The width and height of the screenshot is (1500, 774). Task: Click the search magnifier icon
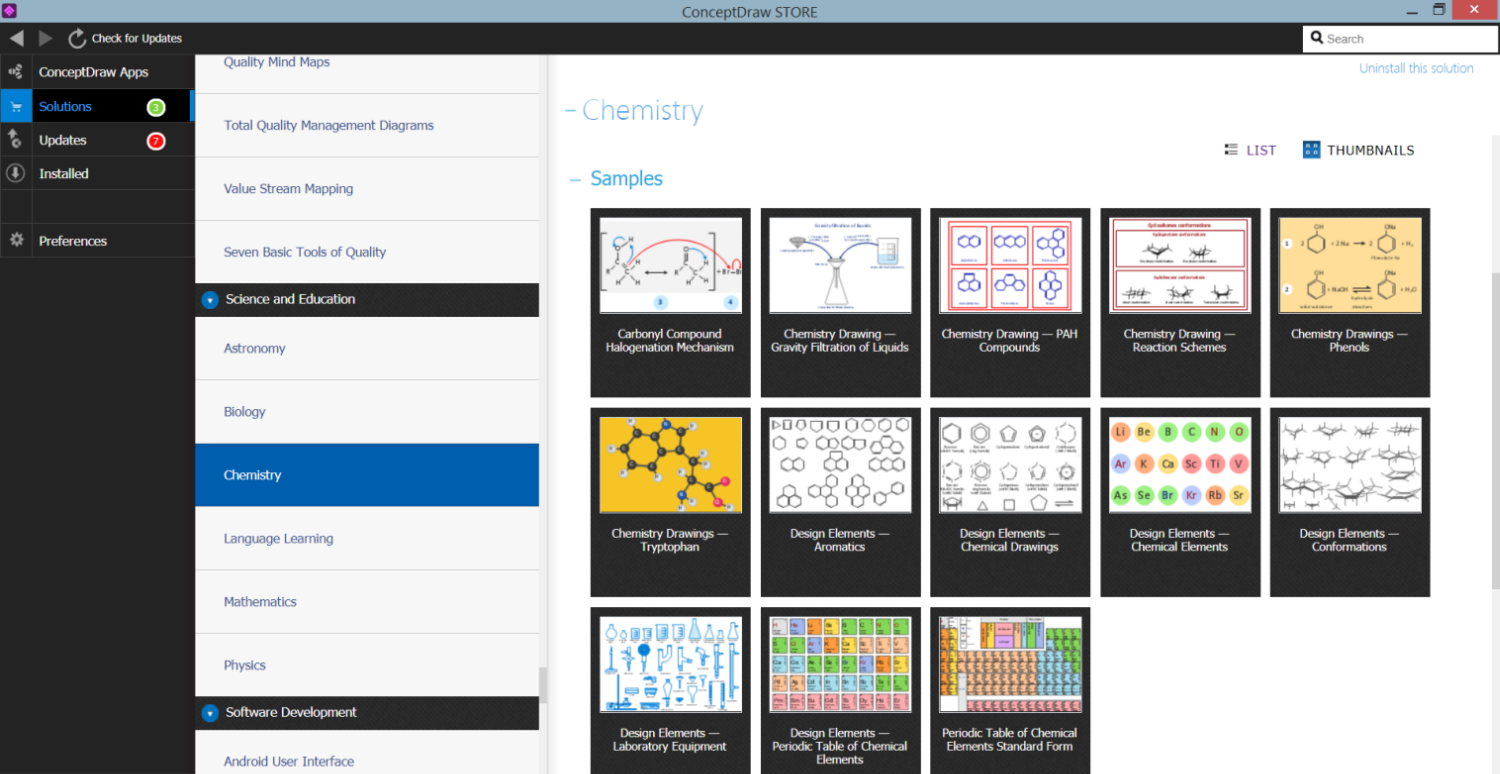pyautogui.click(x=1317, y=38)
